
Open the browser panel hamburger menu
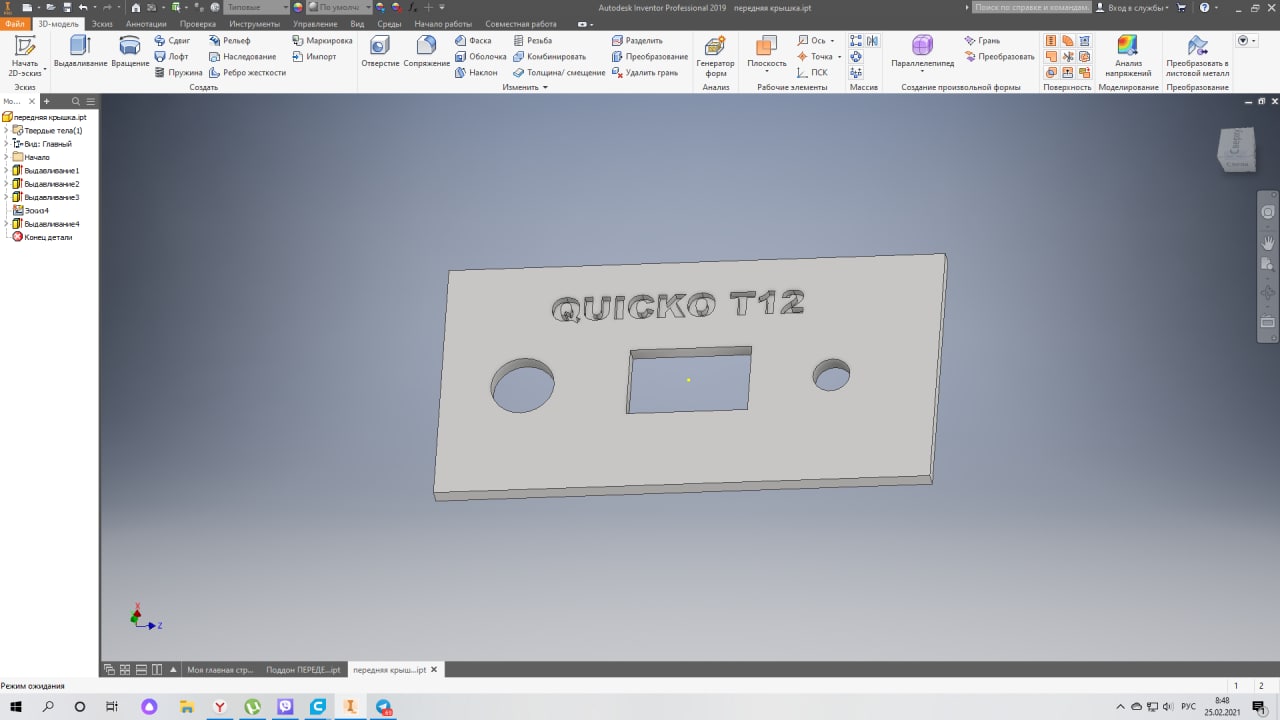91,102
